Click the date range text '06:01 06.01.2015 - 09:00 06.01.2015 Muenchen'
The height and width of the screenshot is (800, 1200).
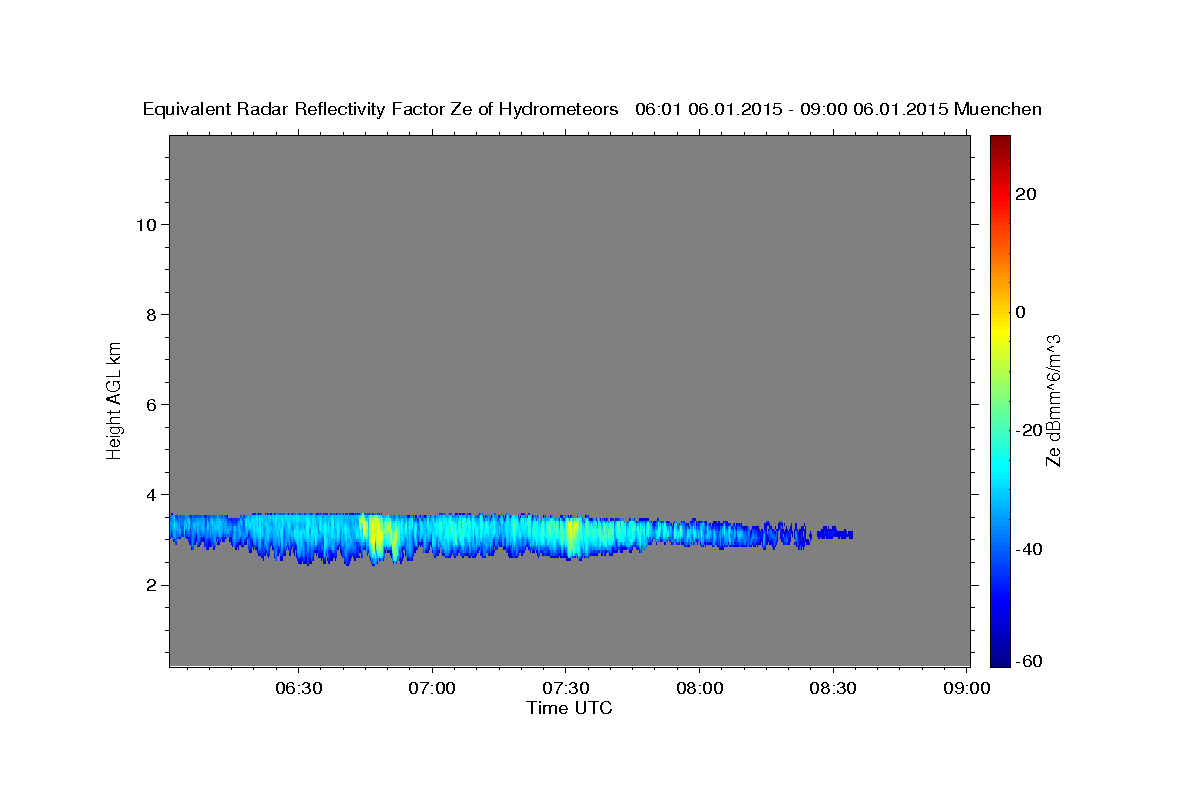pyautogui.click(x=838, y=109)
